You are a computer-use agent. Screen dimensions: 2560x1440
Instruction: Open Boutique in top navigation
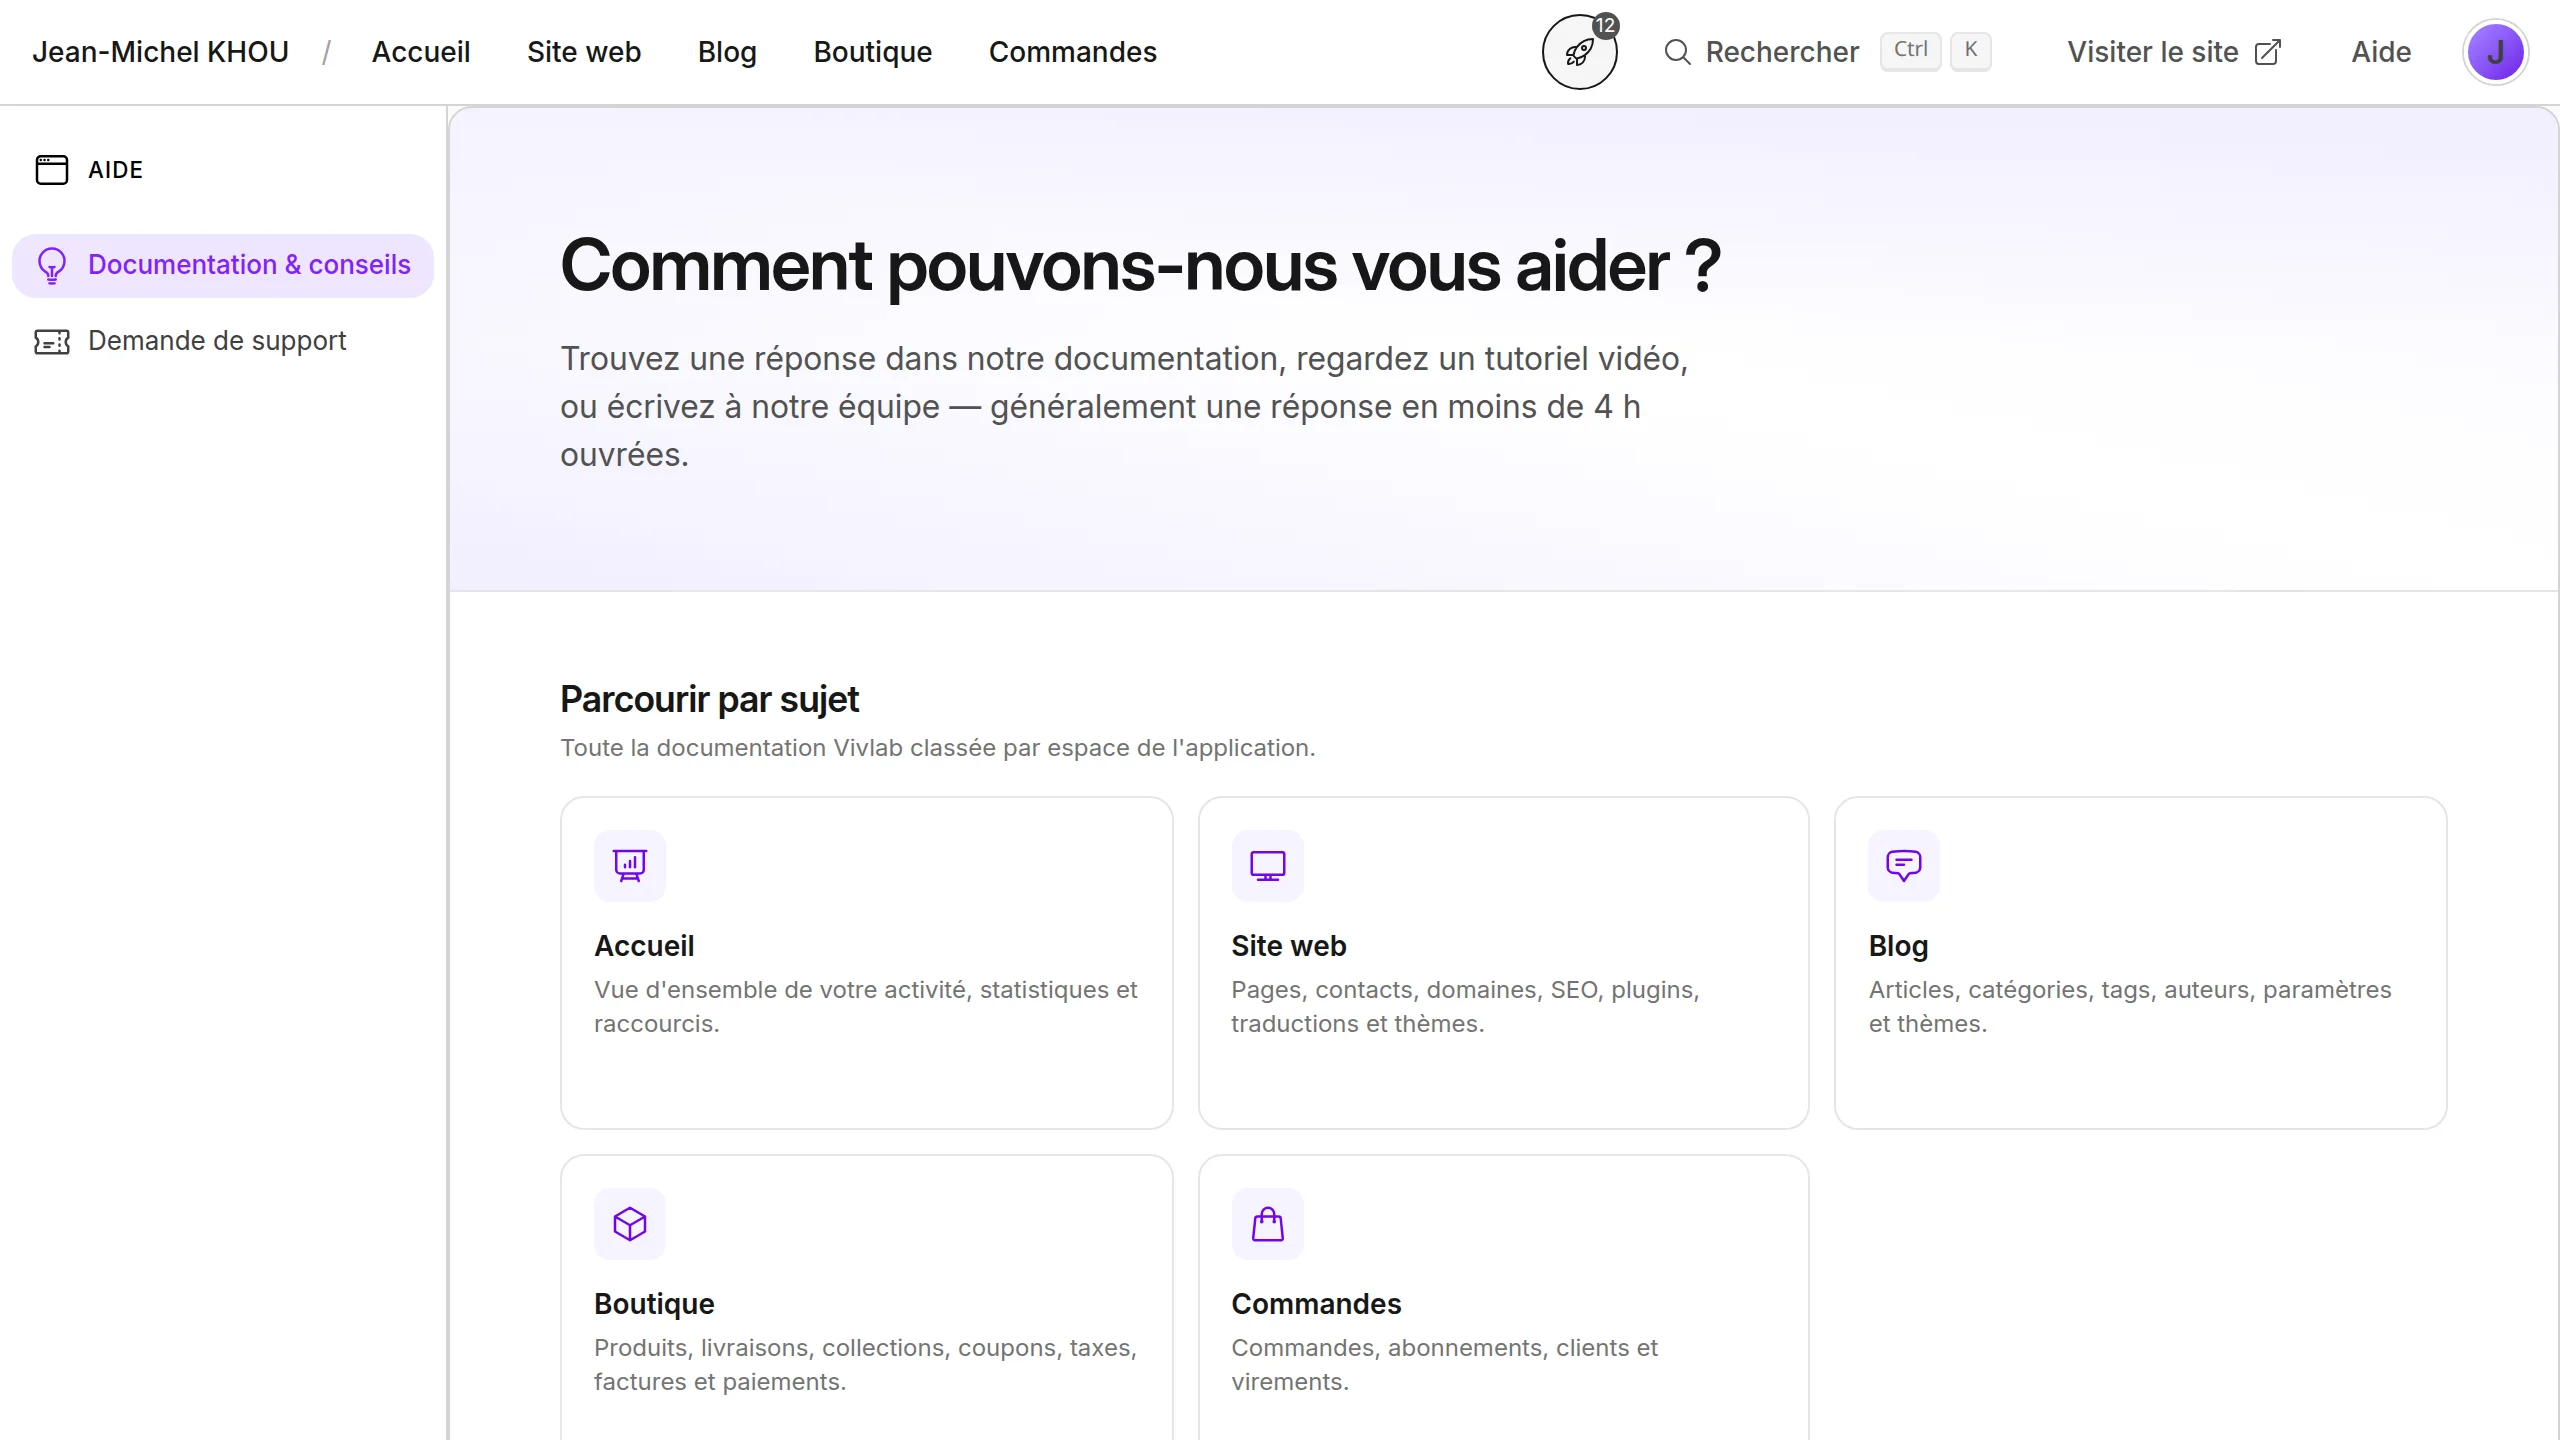(x=872, y=52)
